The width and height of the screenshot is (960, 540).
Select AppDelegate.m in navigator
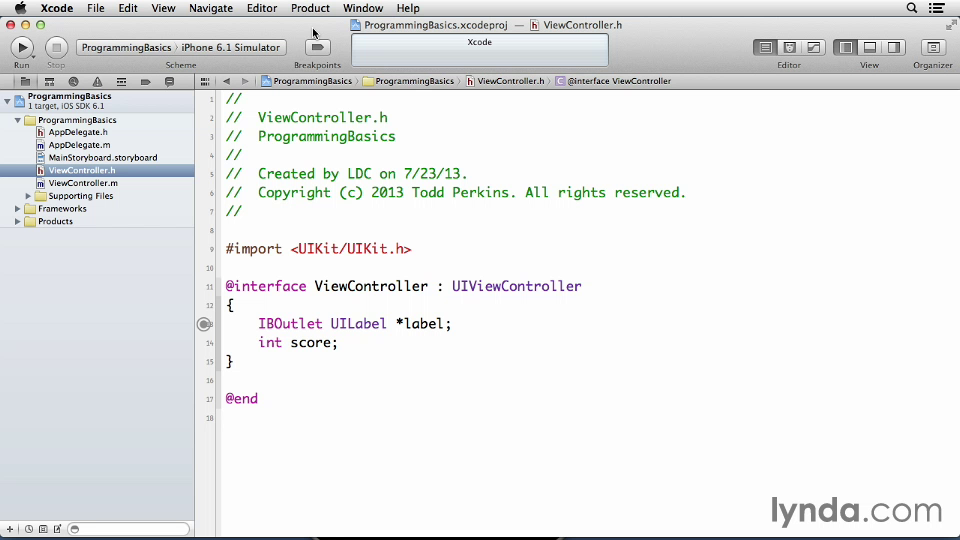pyautogui.click(x=80, y=145)
